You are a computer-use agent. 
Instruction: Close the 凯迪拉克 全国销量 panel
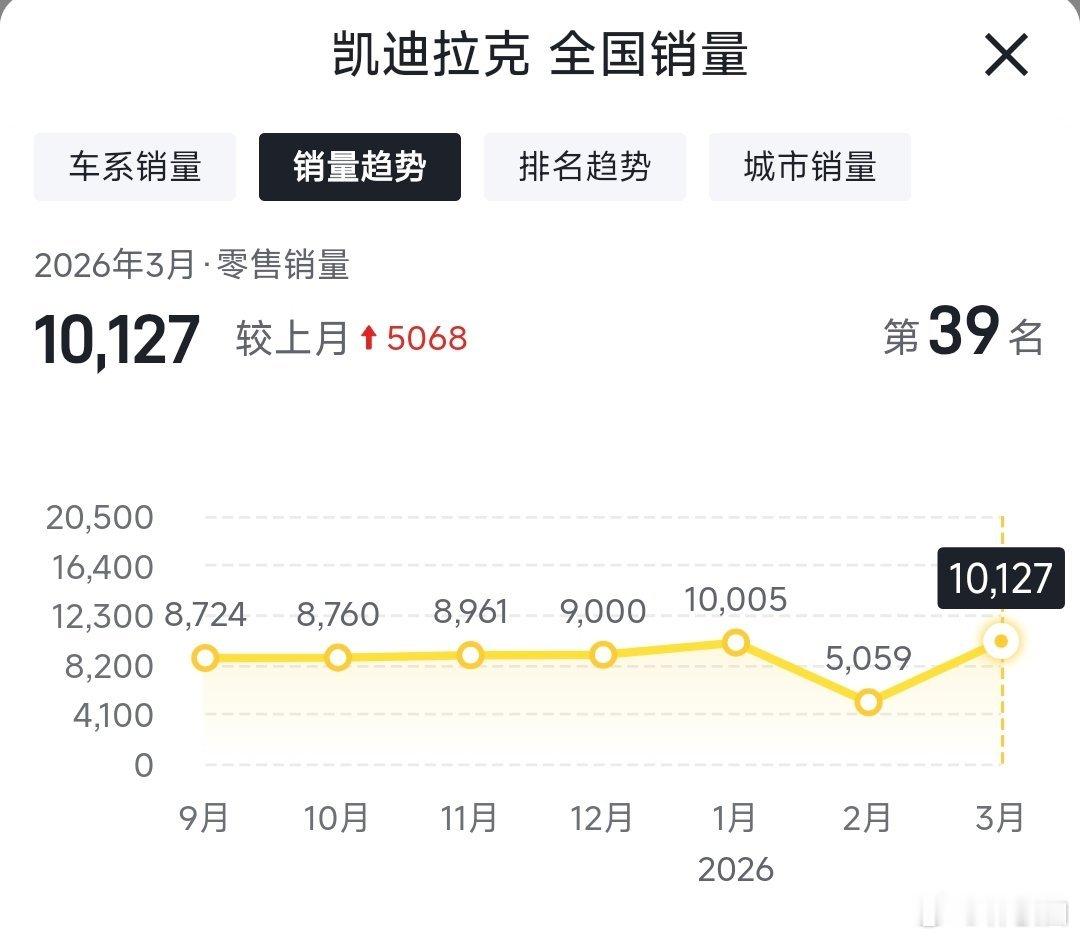(1006, 54)
